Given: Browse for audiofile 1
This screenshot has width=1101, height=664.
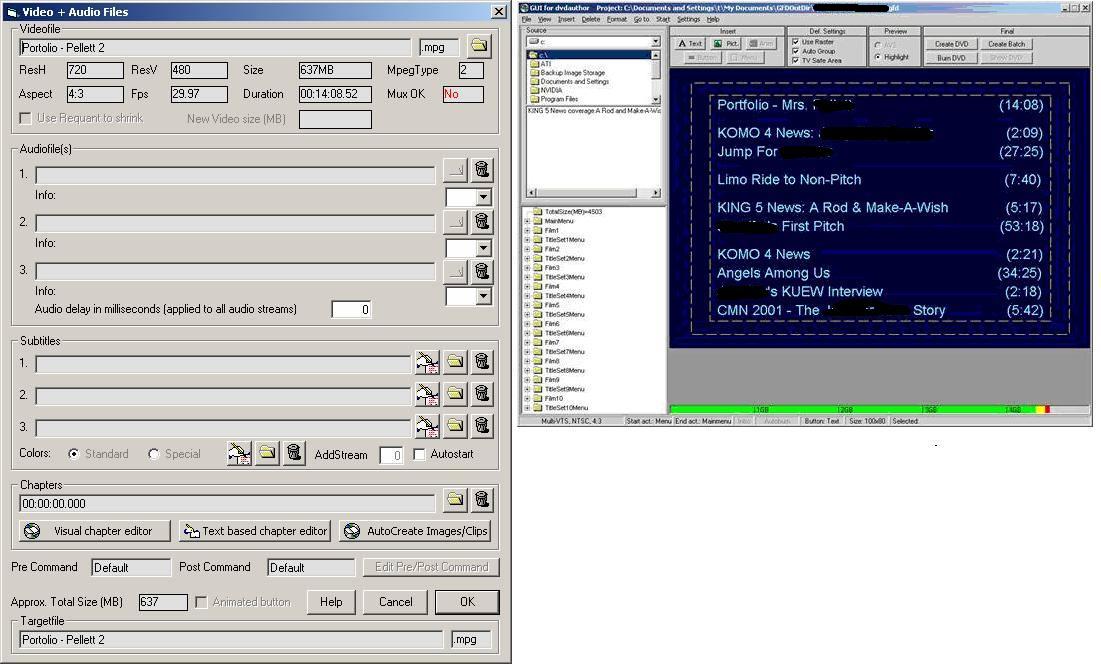Looking at the screenshot, I should point(455,170).
